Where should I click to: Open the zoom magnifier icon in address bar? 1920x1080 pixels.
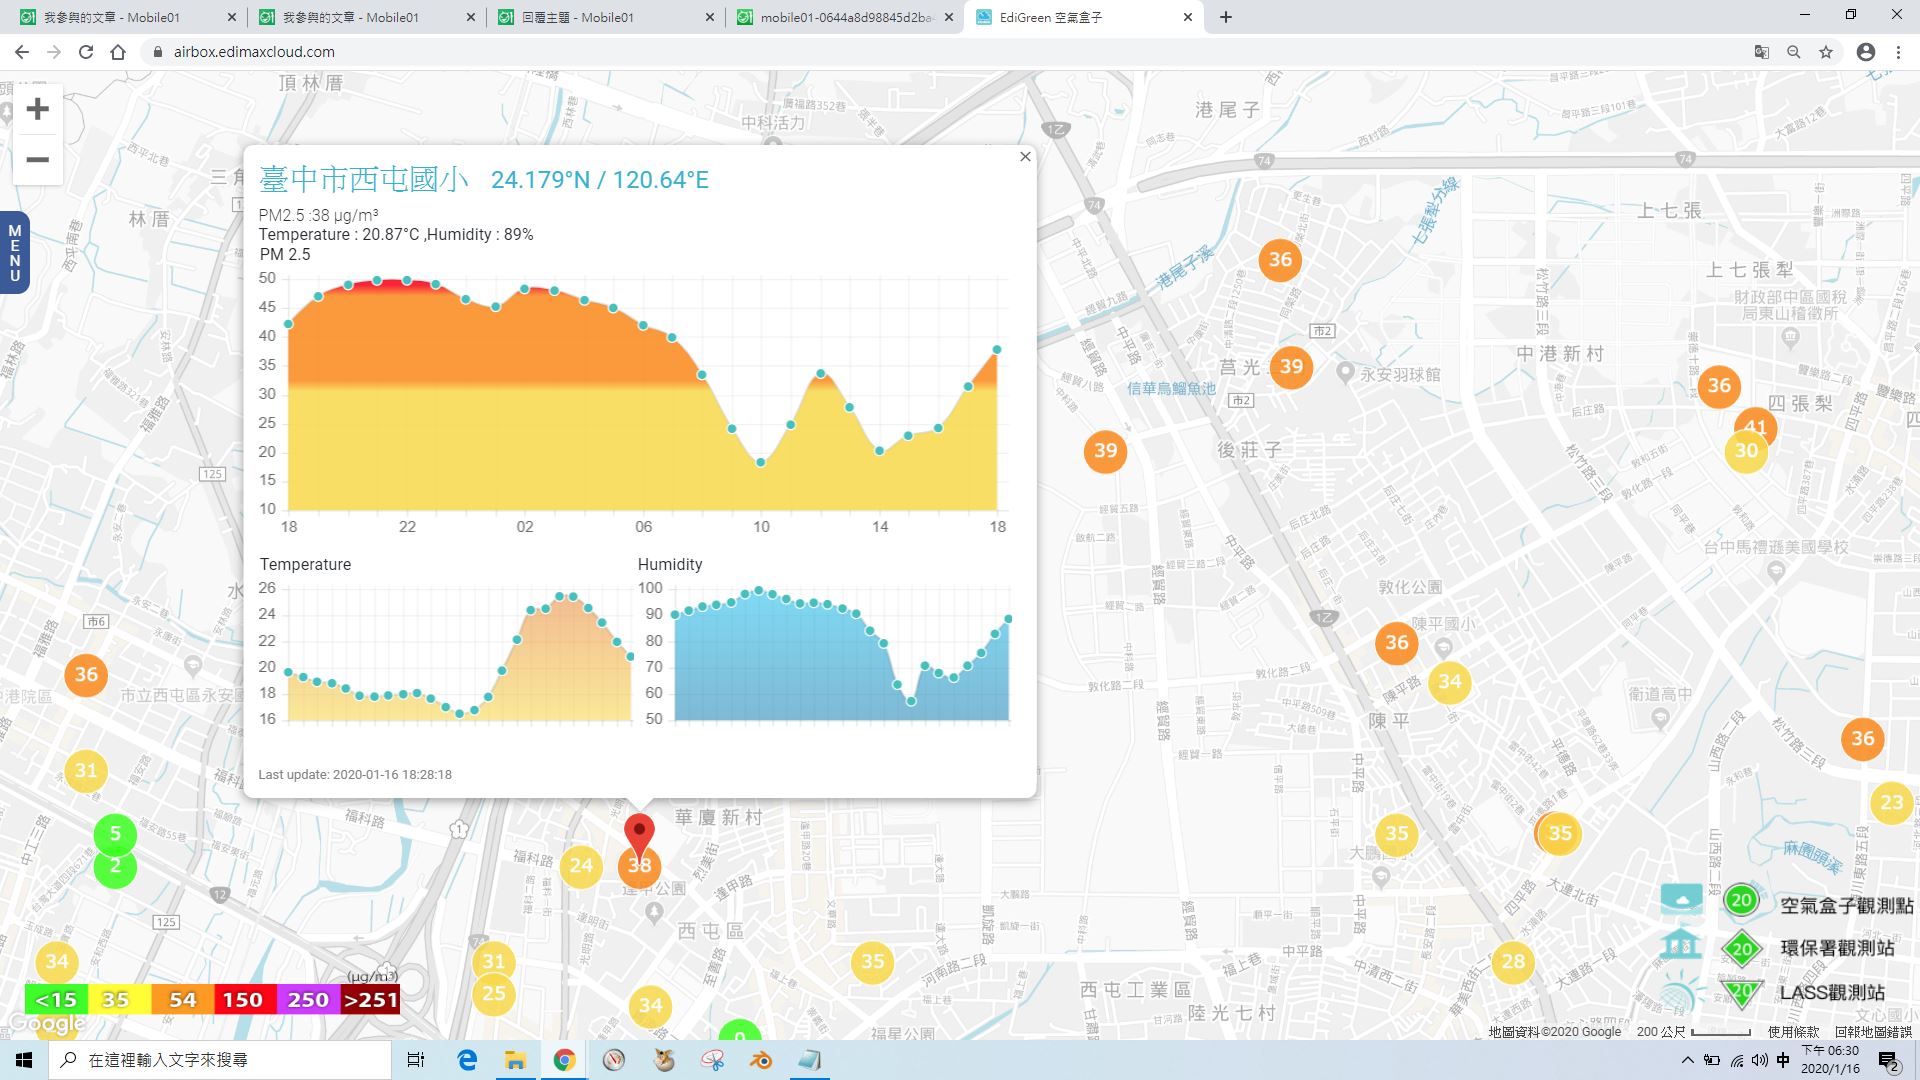click(1794, 52)
